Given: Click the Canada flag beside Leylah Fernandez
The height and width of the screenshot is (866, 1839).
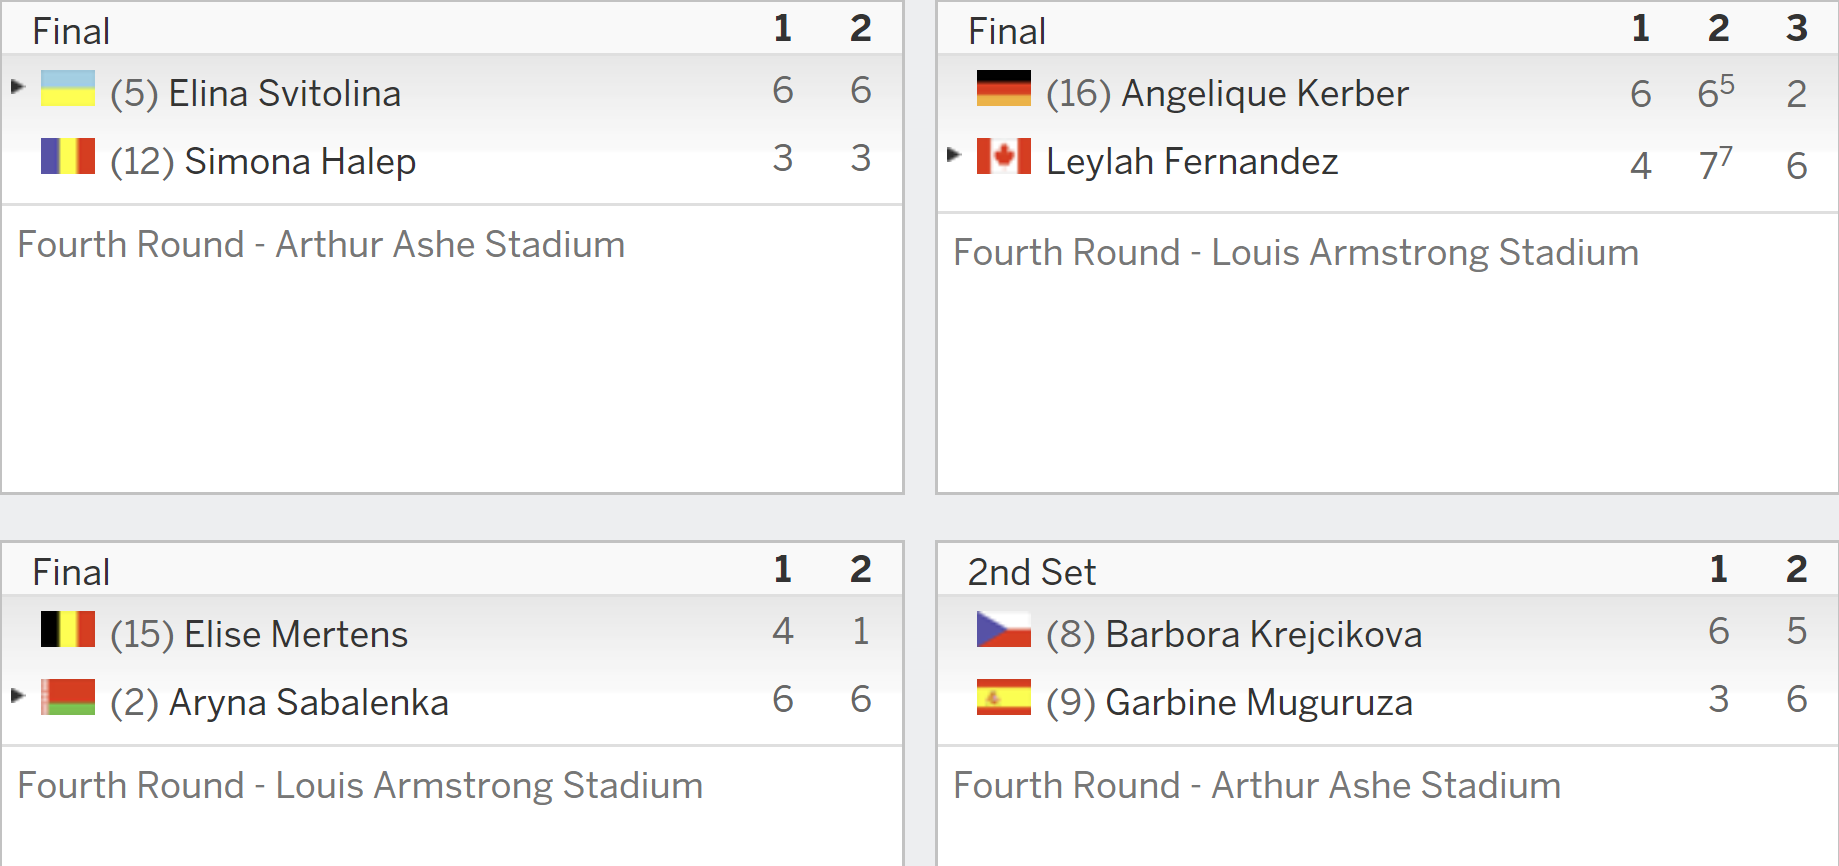Looking at the screenshot, I should click(1004, 156).
